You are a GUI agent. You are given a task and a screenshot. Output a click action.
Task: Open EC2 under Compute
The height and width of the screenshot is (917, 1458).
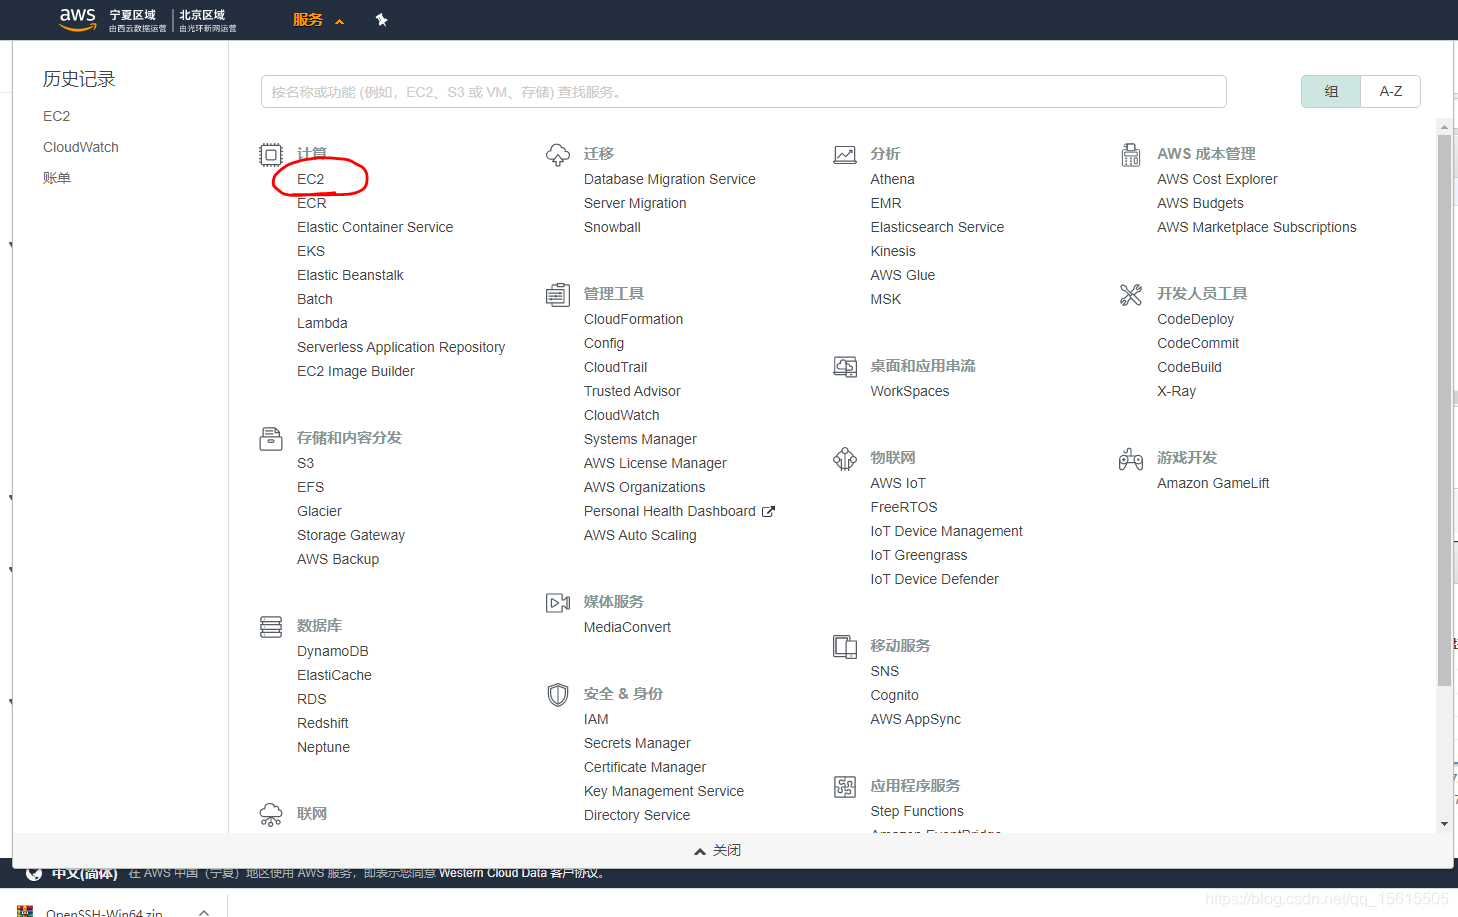pyautogui.click(x=311, y=179)
